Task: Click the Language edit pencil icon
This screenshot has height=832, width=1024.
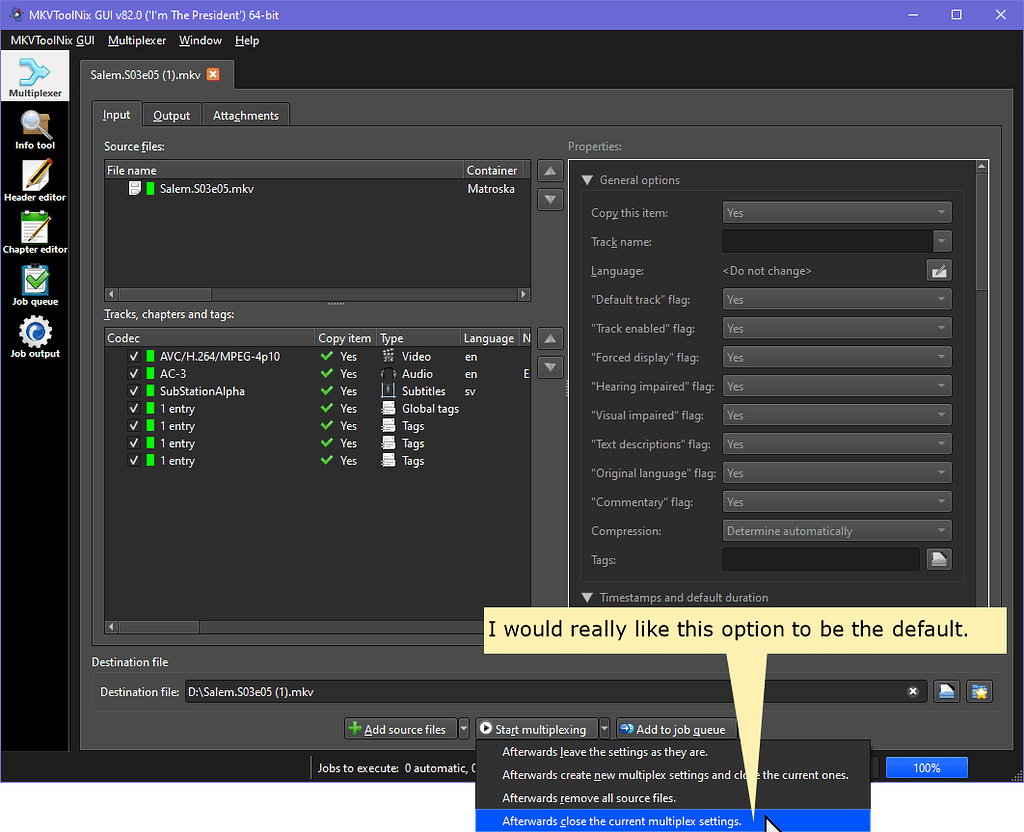Action: pyautogui.click(x=938, y=270)
